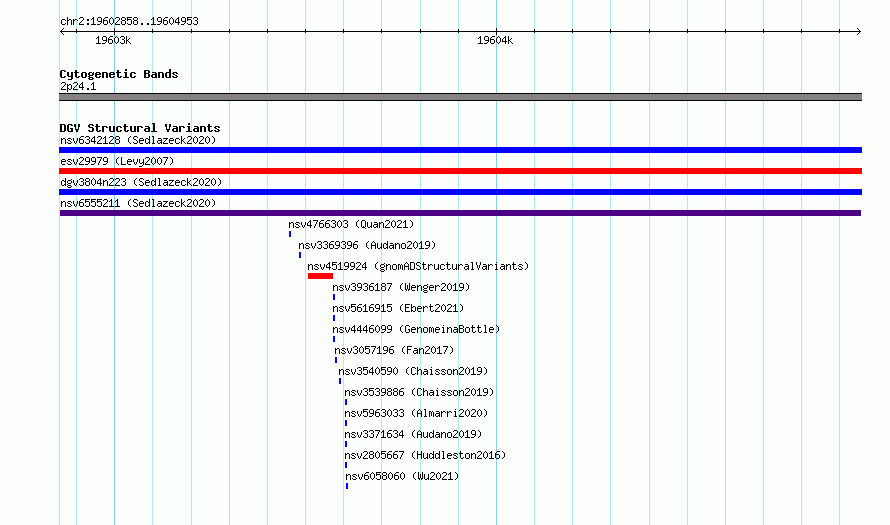The height and width of the screenshot is (525, 890).
Task: Click the left arrow of the ruler
Action: coord(62,31)
